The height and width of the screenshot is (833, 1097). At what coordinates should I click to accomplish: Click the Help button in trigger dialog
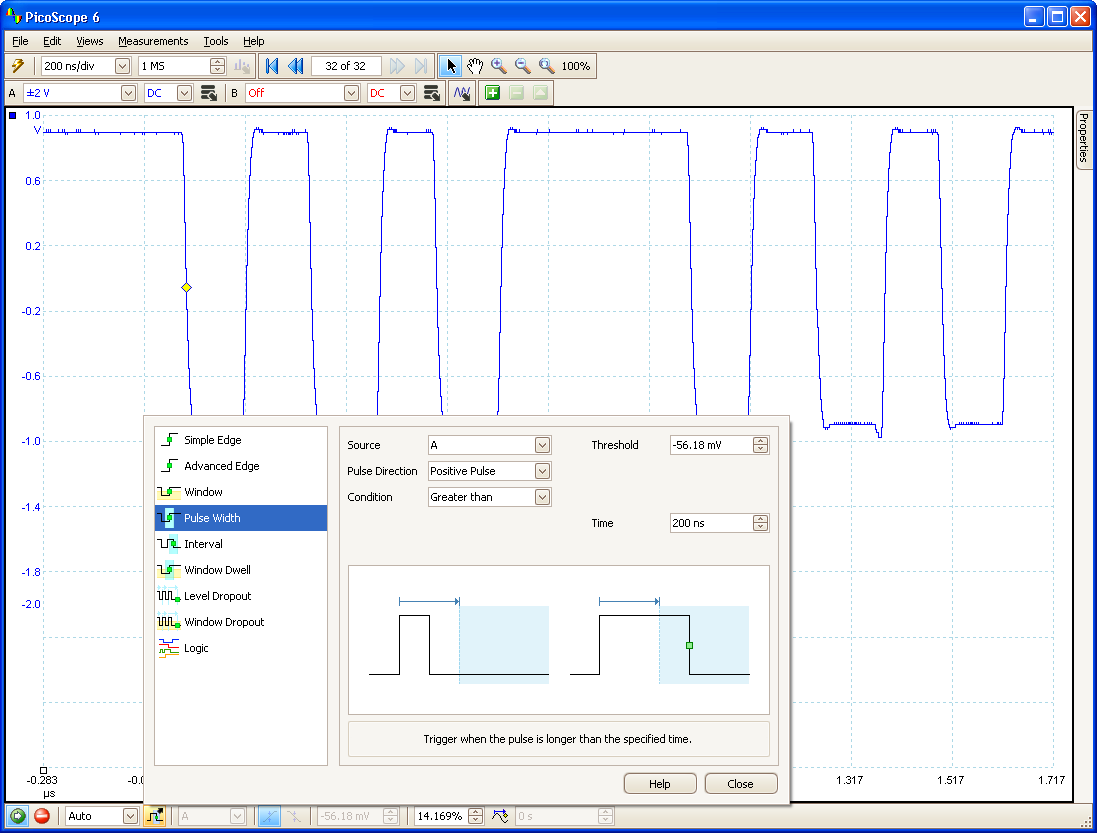click(x=659, y=784)
